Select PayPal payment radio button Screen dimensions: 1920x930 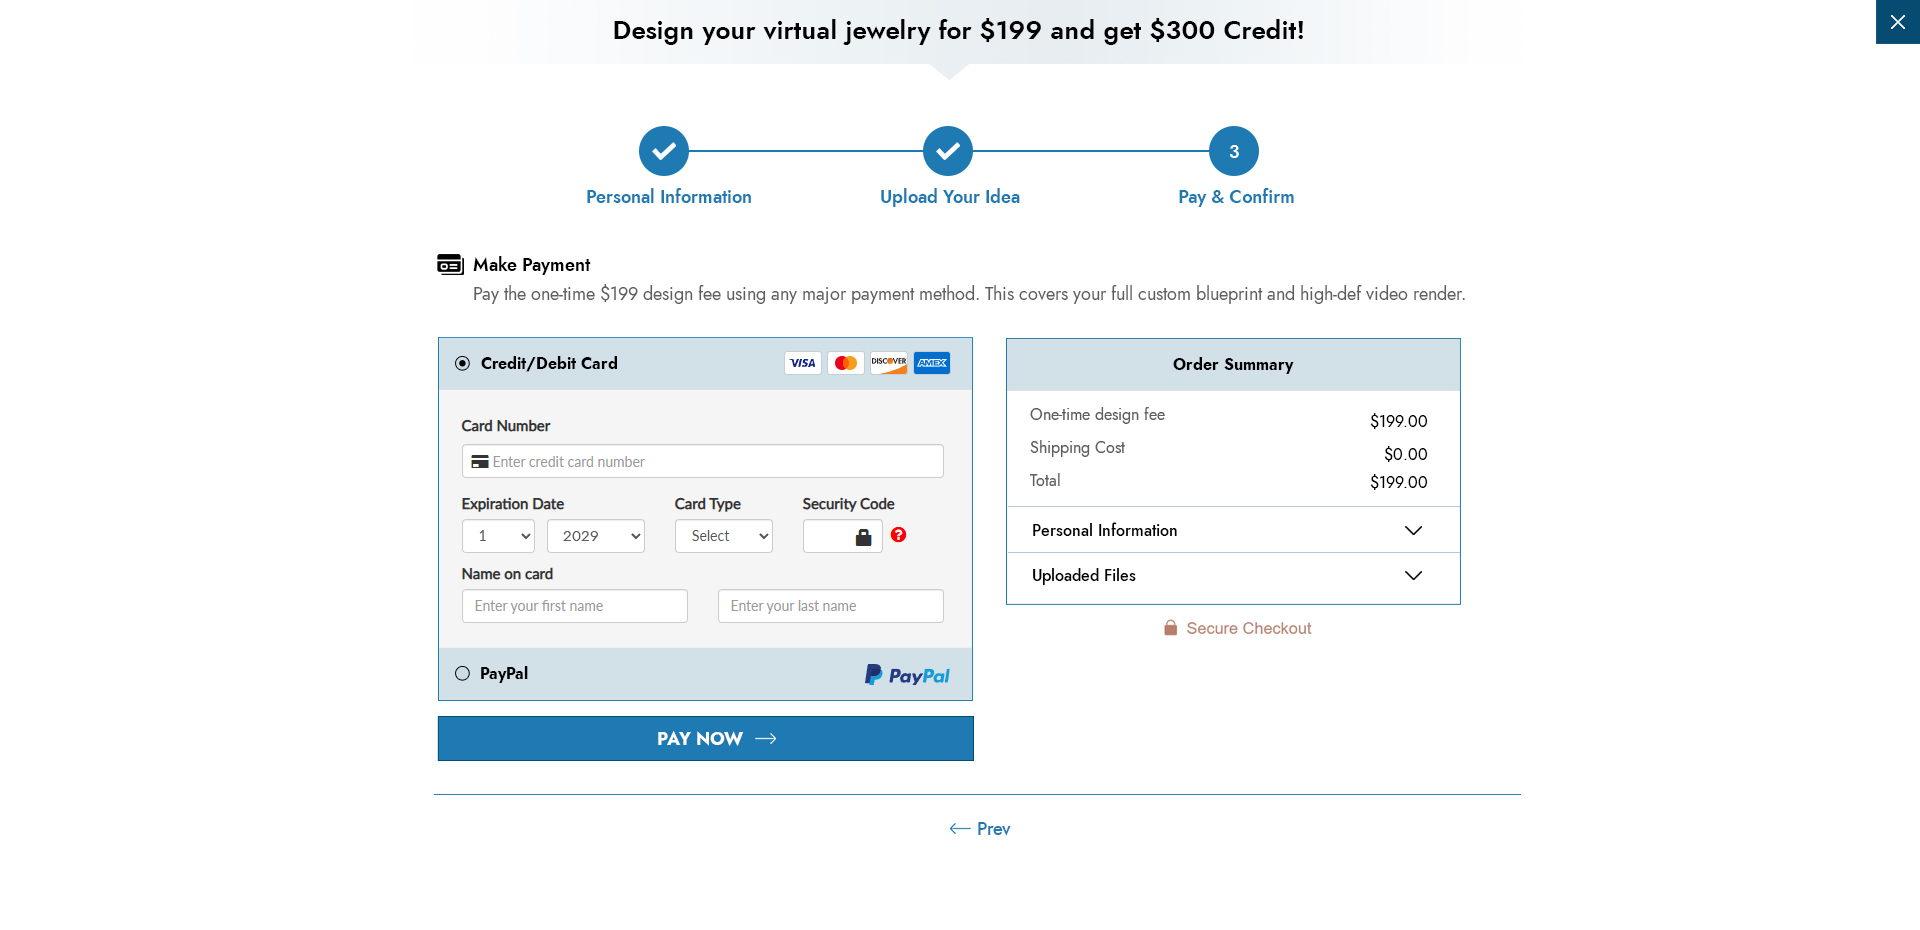pyautogui.click(x=462, y=673)
